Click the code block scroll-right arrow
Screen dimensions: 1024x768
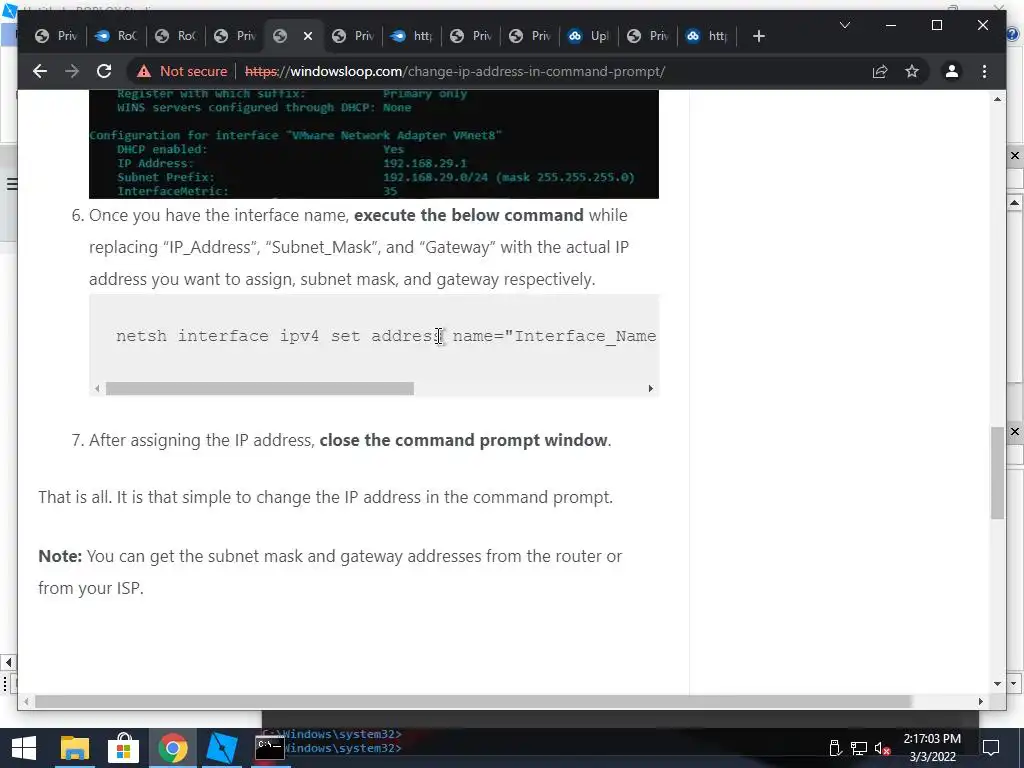pos(650,389)
